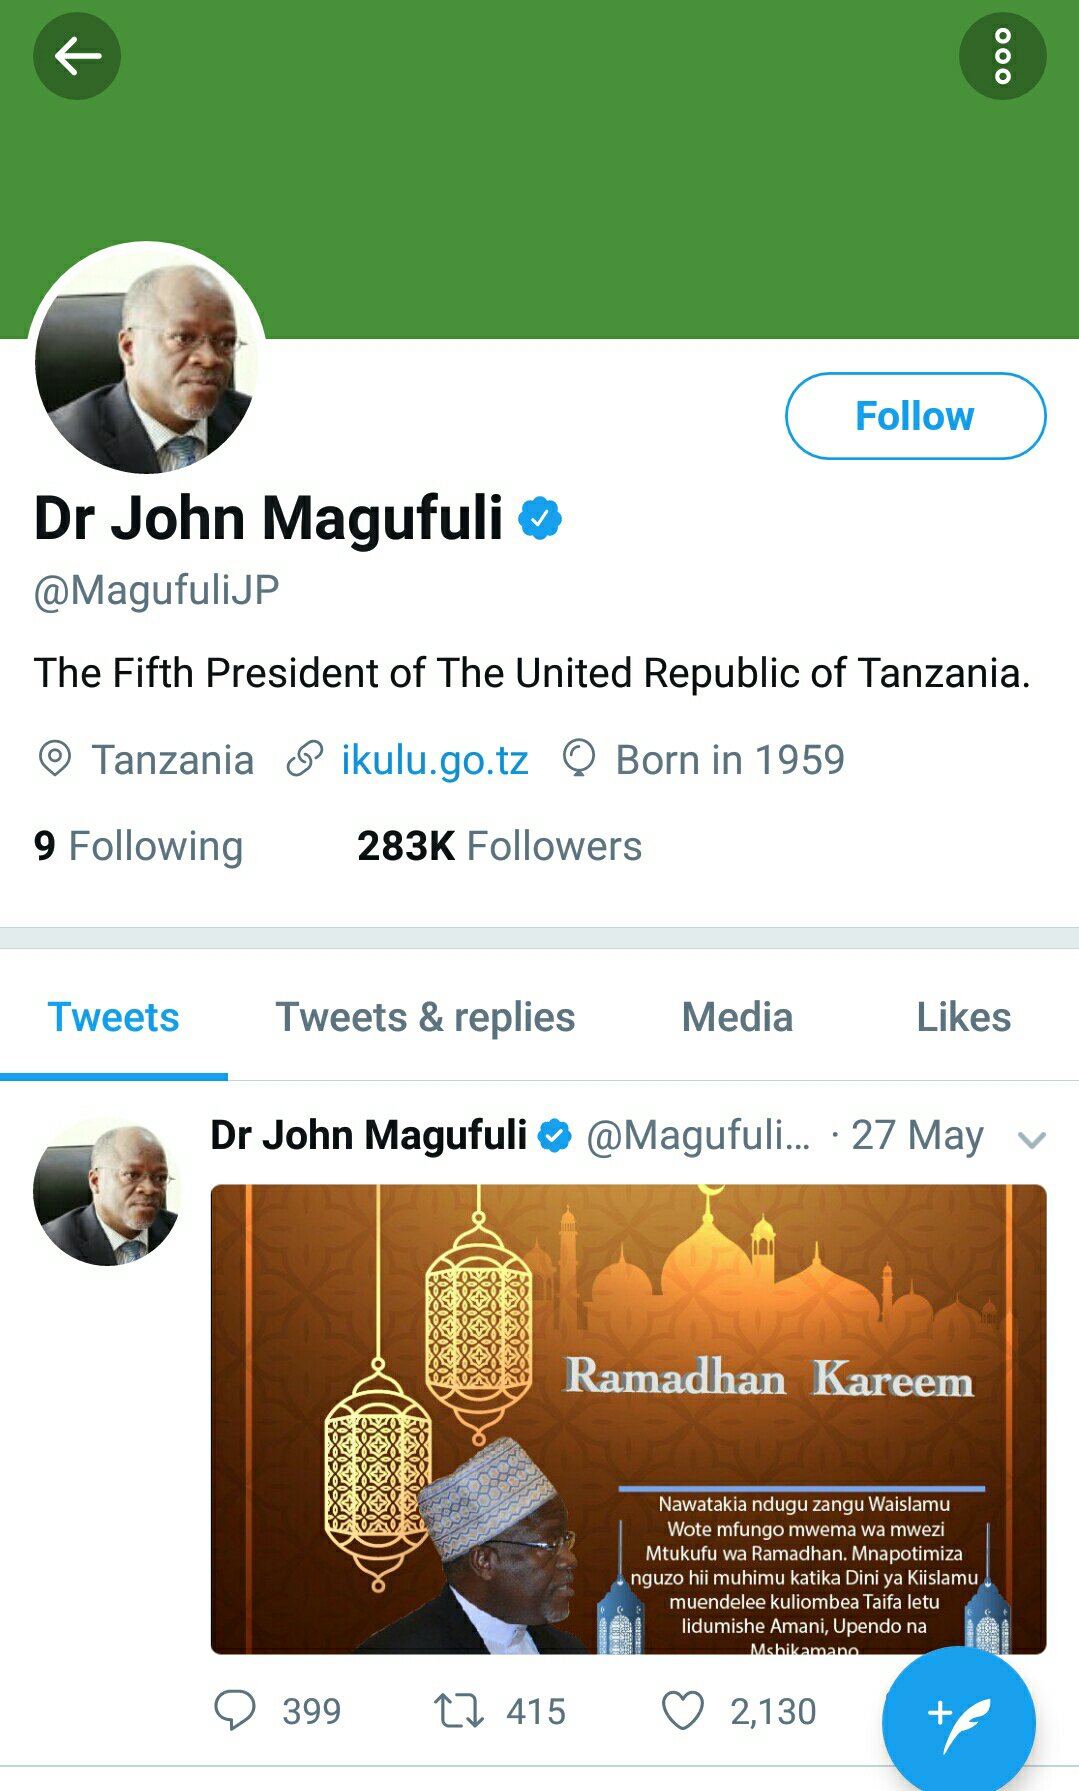This screenshot has height=1791, width=1079.
Task: Expand the tweet options chevron
Action: pyautogui.click(x=1031, y=1139)
